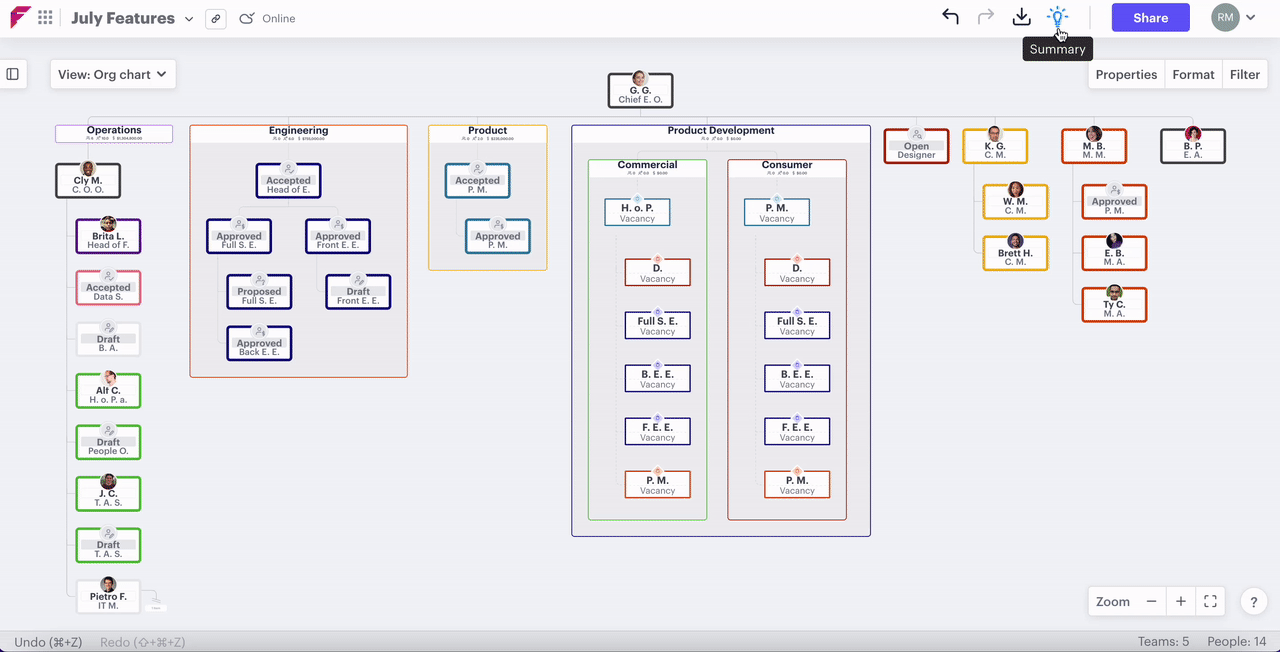The height and width of the screenshot is (652, 1280).
Task: Open the apps grid icon
Action: click(x=45, y=18)
